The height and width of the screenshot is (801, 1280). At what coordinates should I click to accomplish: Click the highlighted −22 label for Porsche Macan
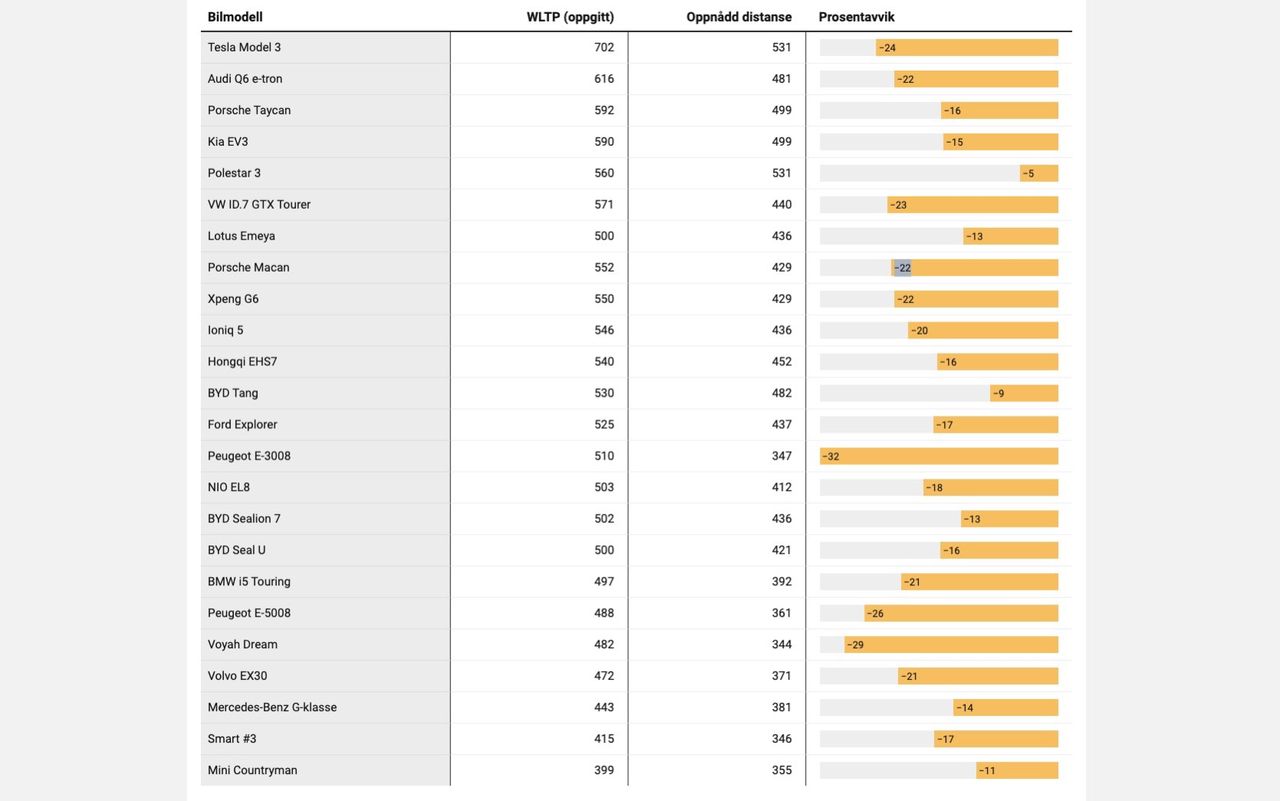click(904, 268)
